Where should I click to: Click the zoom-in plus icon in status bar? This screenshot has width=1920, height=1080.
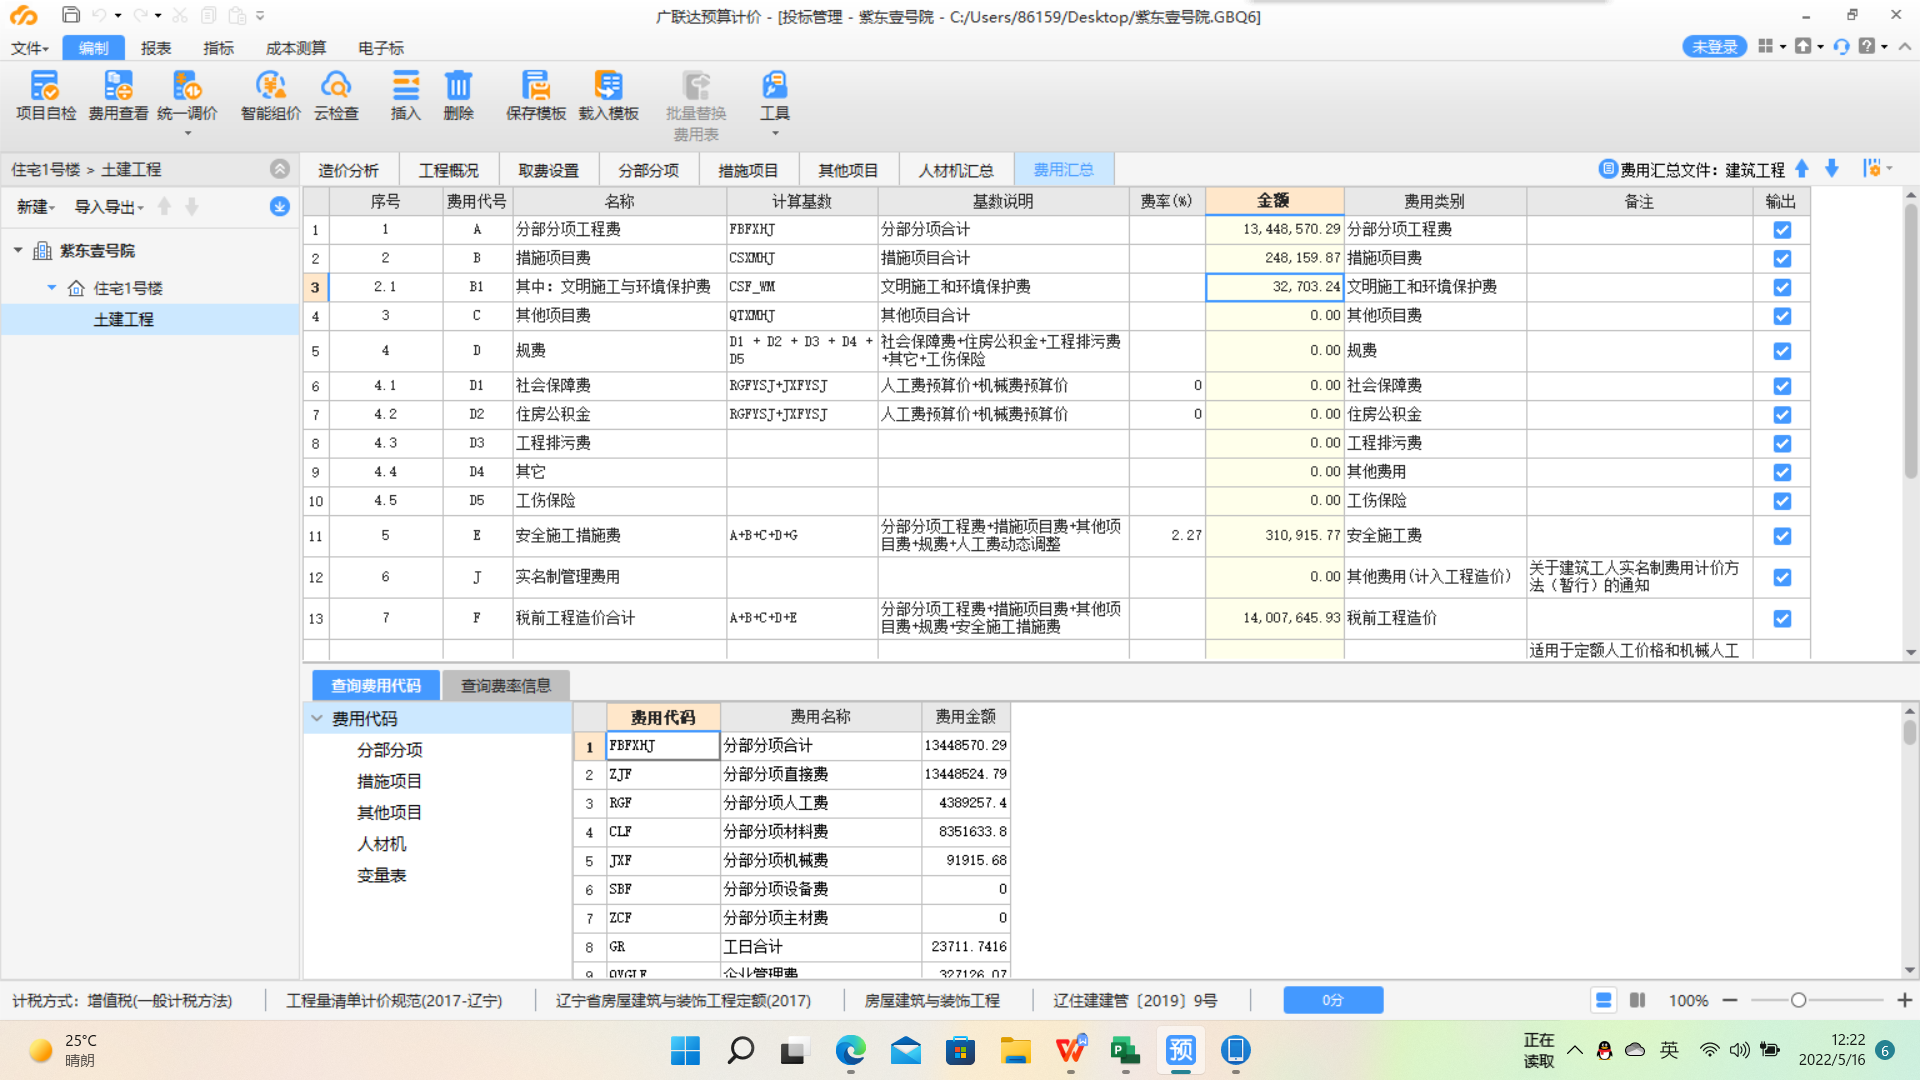tap(1904, 1000)
